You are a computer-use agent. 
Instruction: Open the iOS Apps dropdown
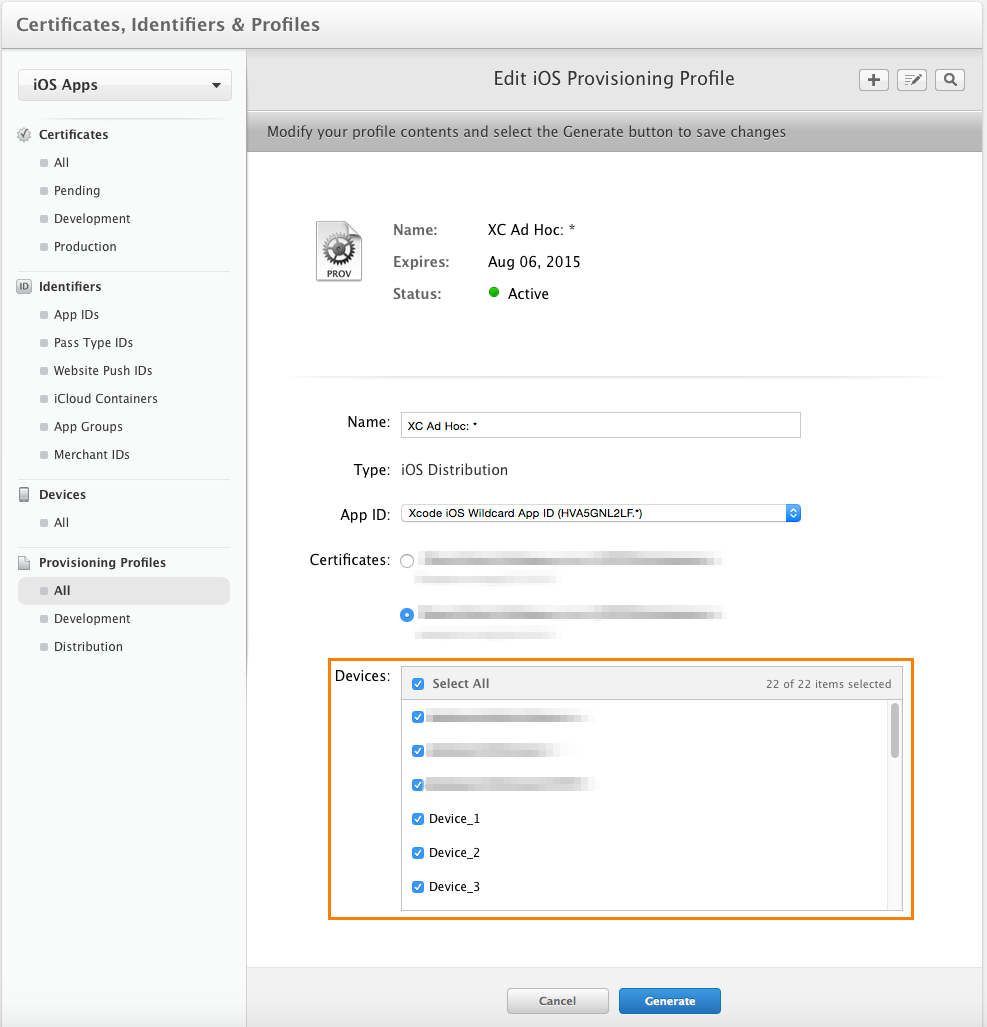[124, 85]
